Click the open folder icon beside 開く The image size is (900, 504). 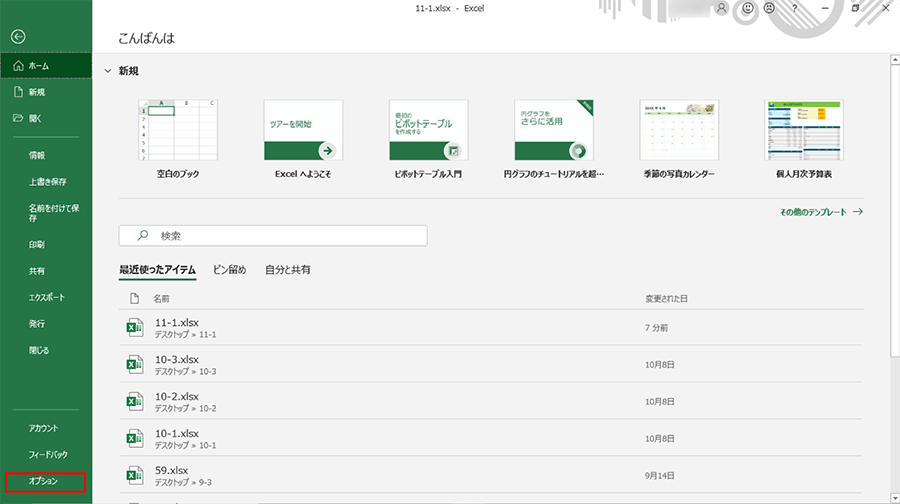click(18, 118)
